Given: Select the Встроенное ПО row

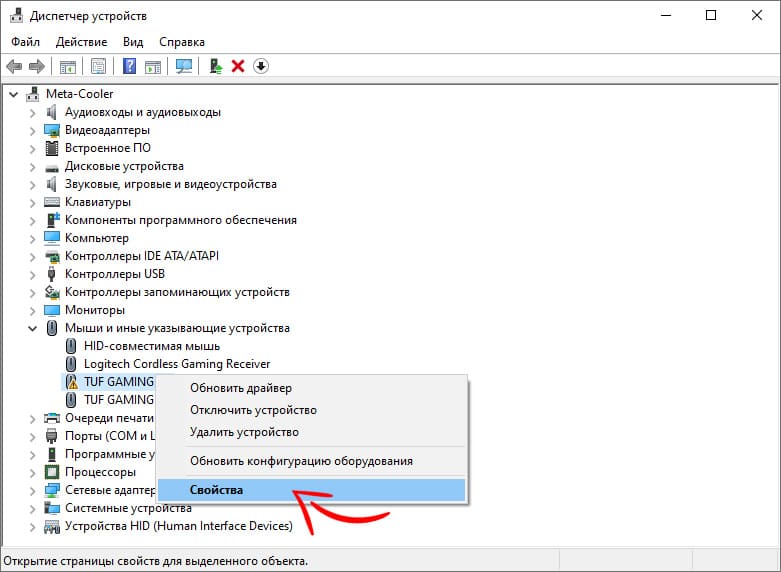Looking at the screenshot, I should coord(108,148).
